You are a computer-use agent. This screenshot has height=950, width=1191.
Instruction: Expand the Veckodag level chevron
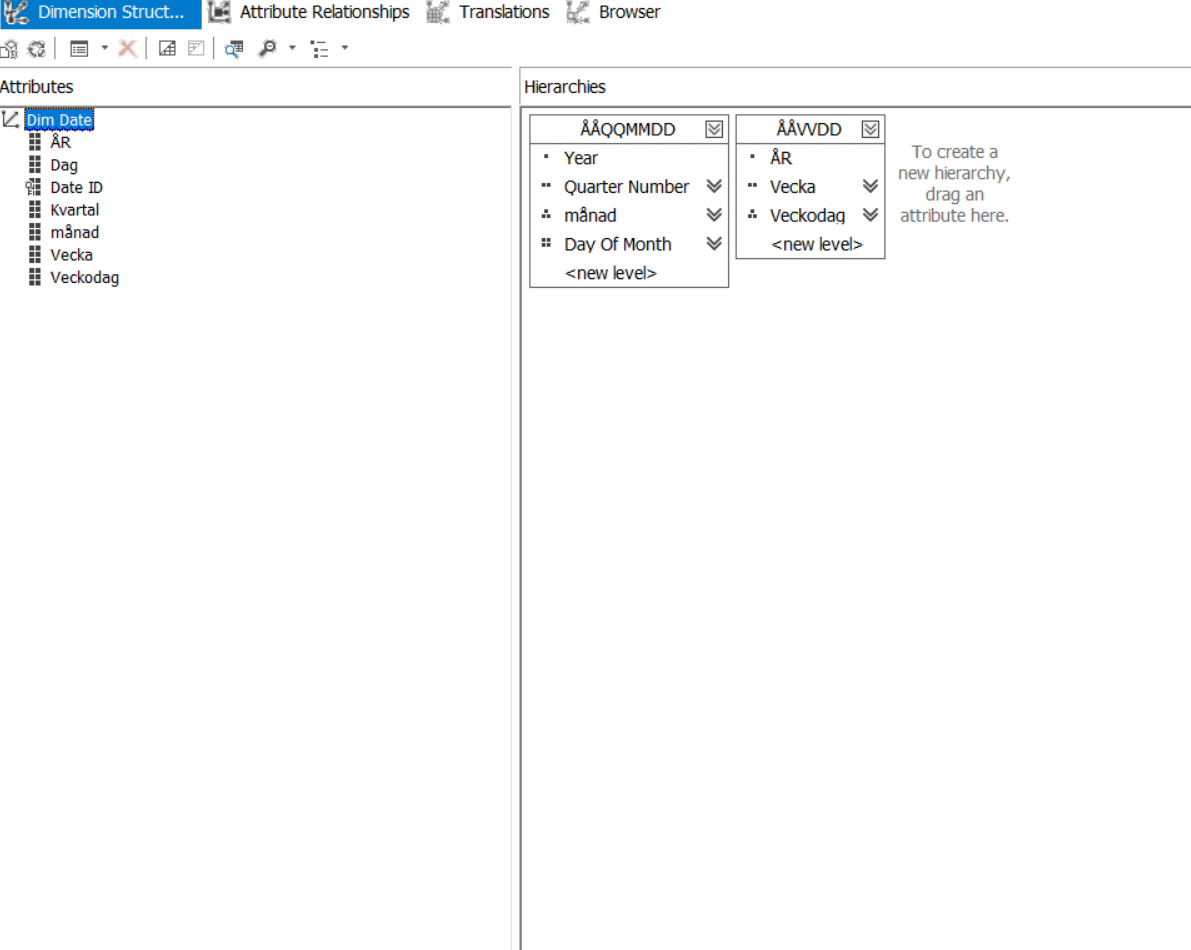(869, 215)
